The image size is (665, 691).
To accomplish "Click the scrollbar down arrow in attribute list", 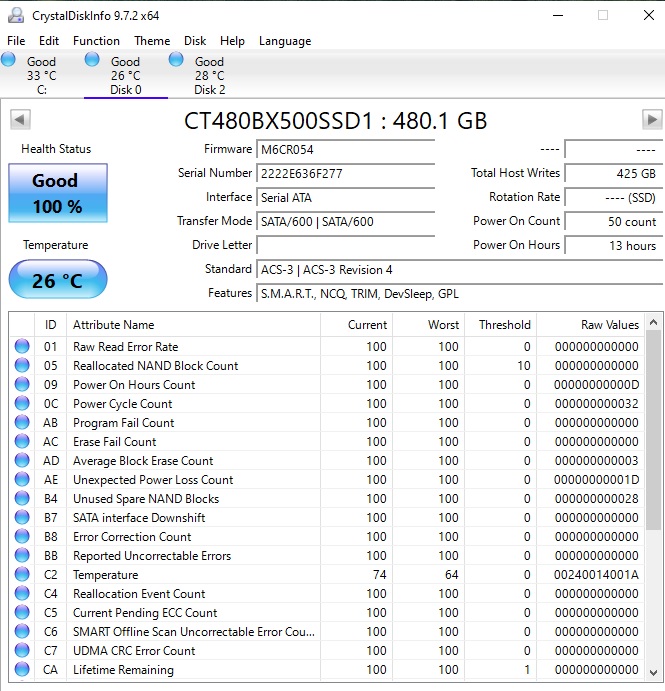I will (x=654, y=673).
